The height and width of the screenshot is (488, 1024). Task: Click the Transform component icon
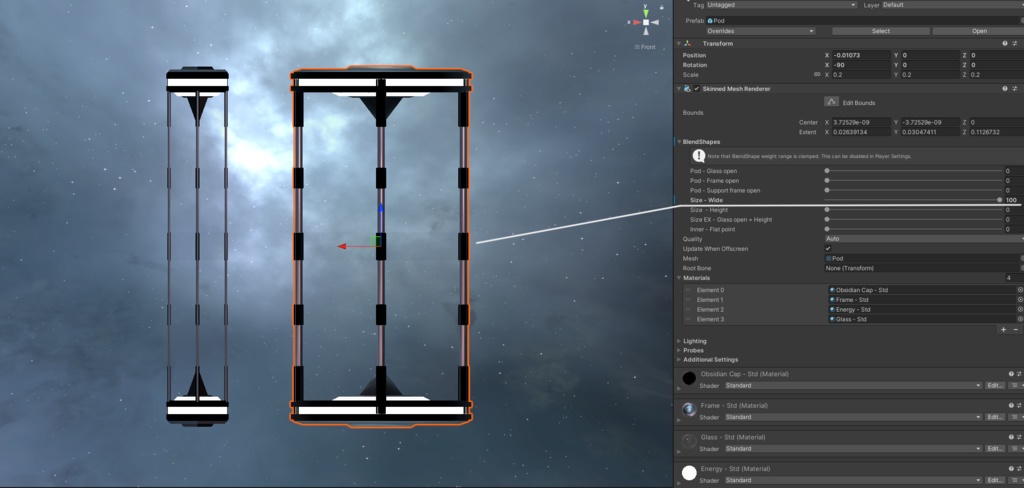click(x=688, y=44)
